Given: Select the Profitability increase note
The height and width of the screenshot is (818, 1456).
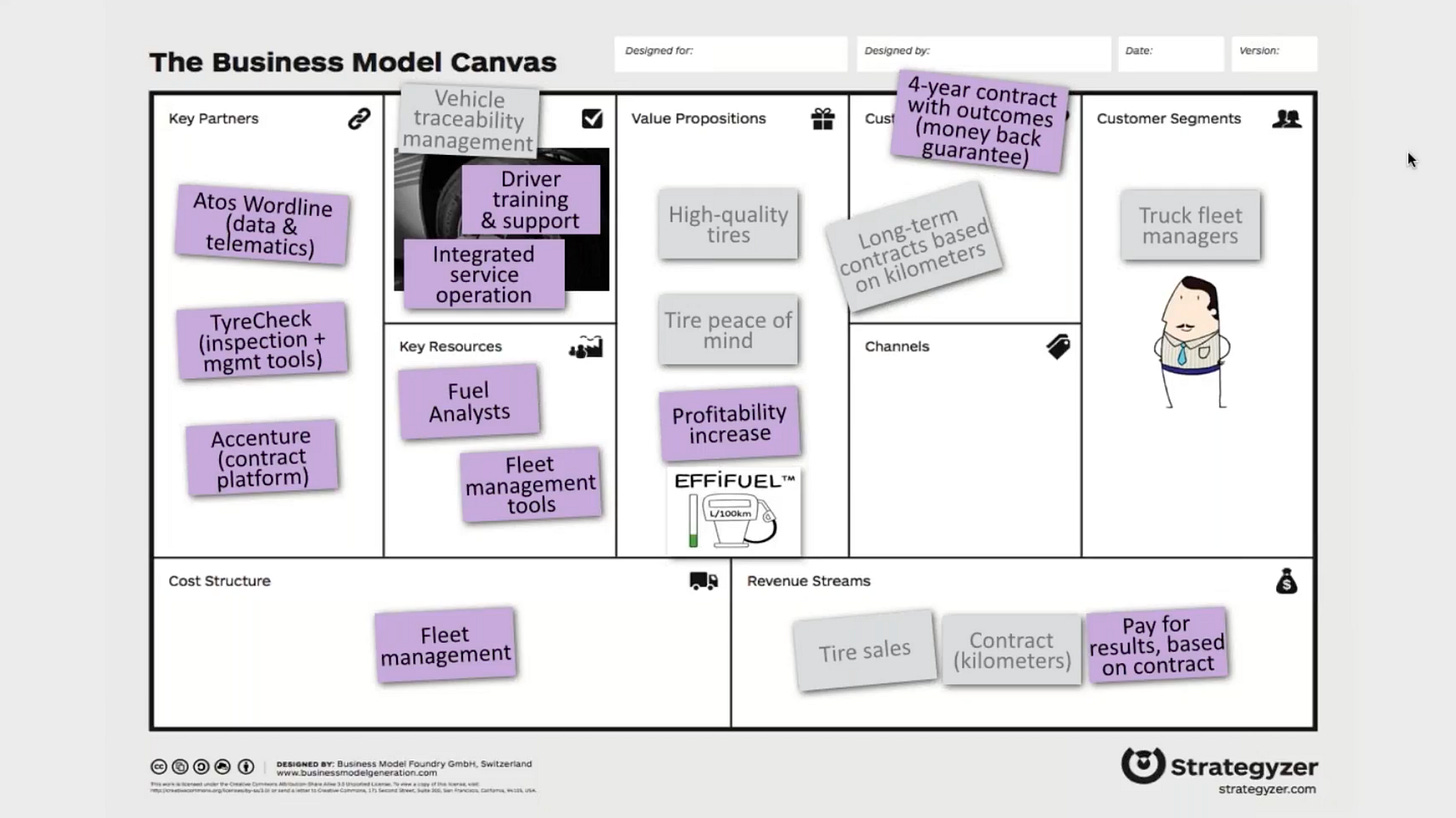Looking at the screenshot, I should (730, 424).
